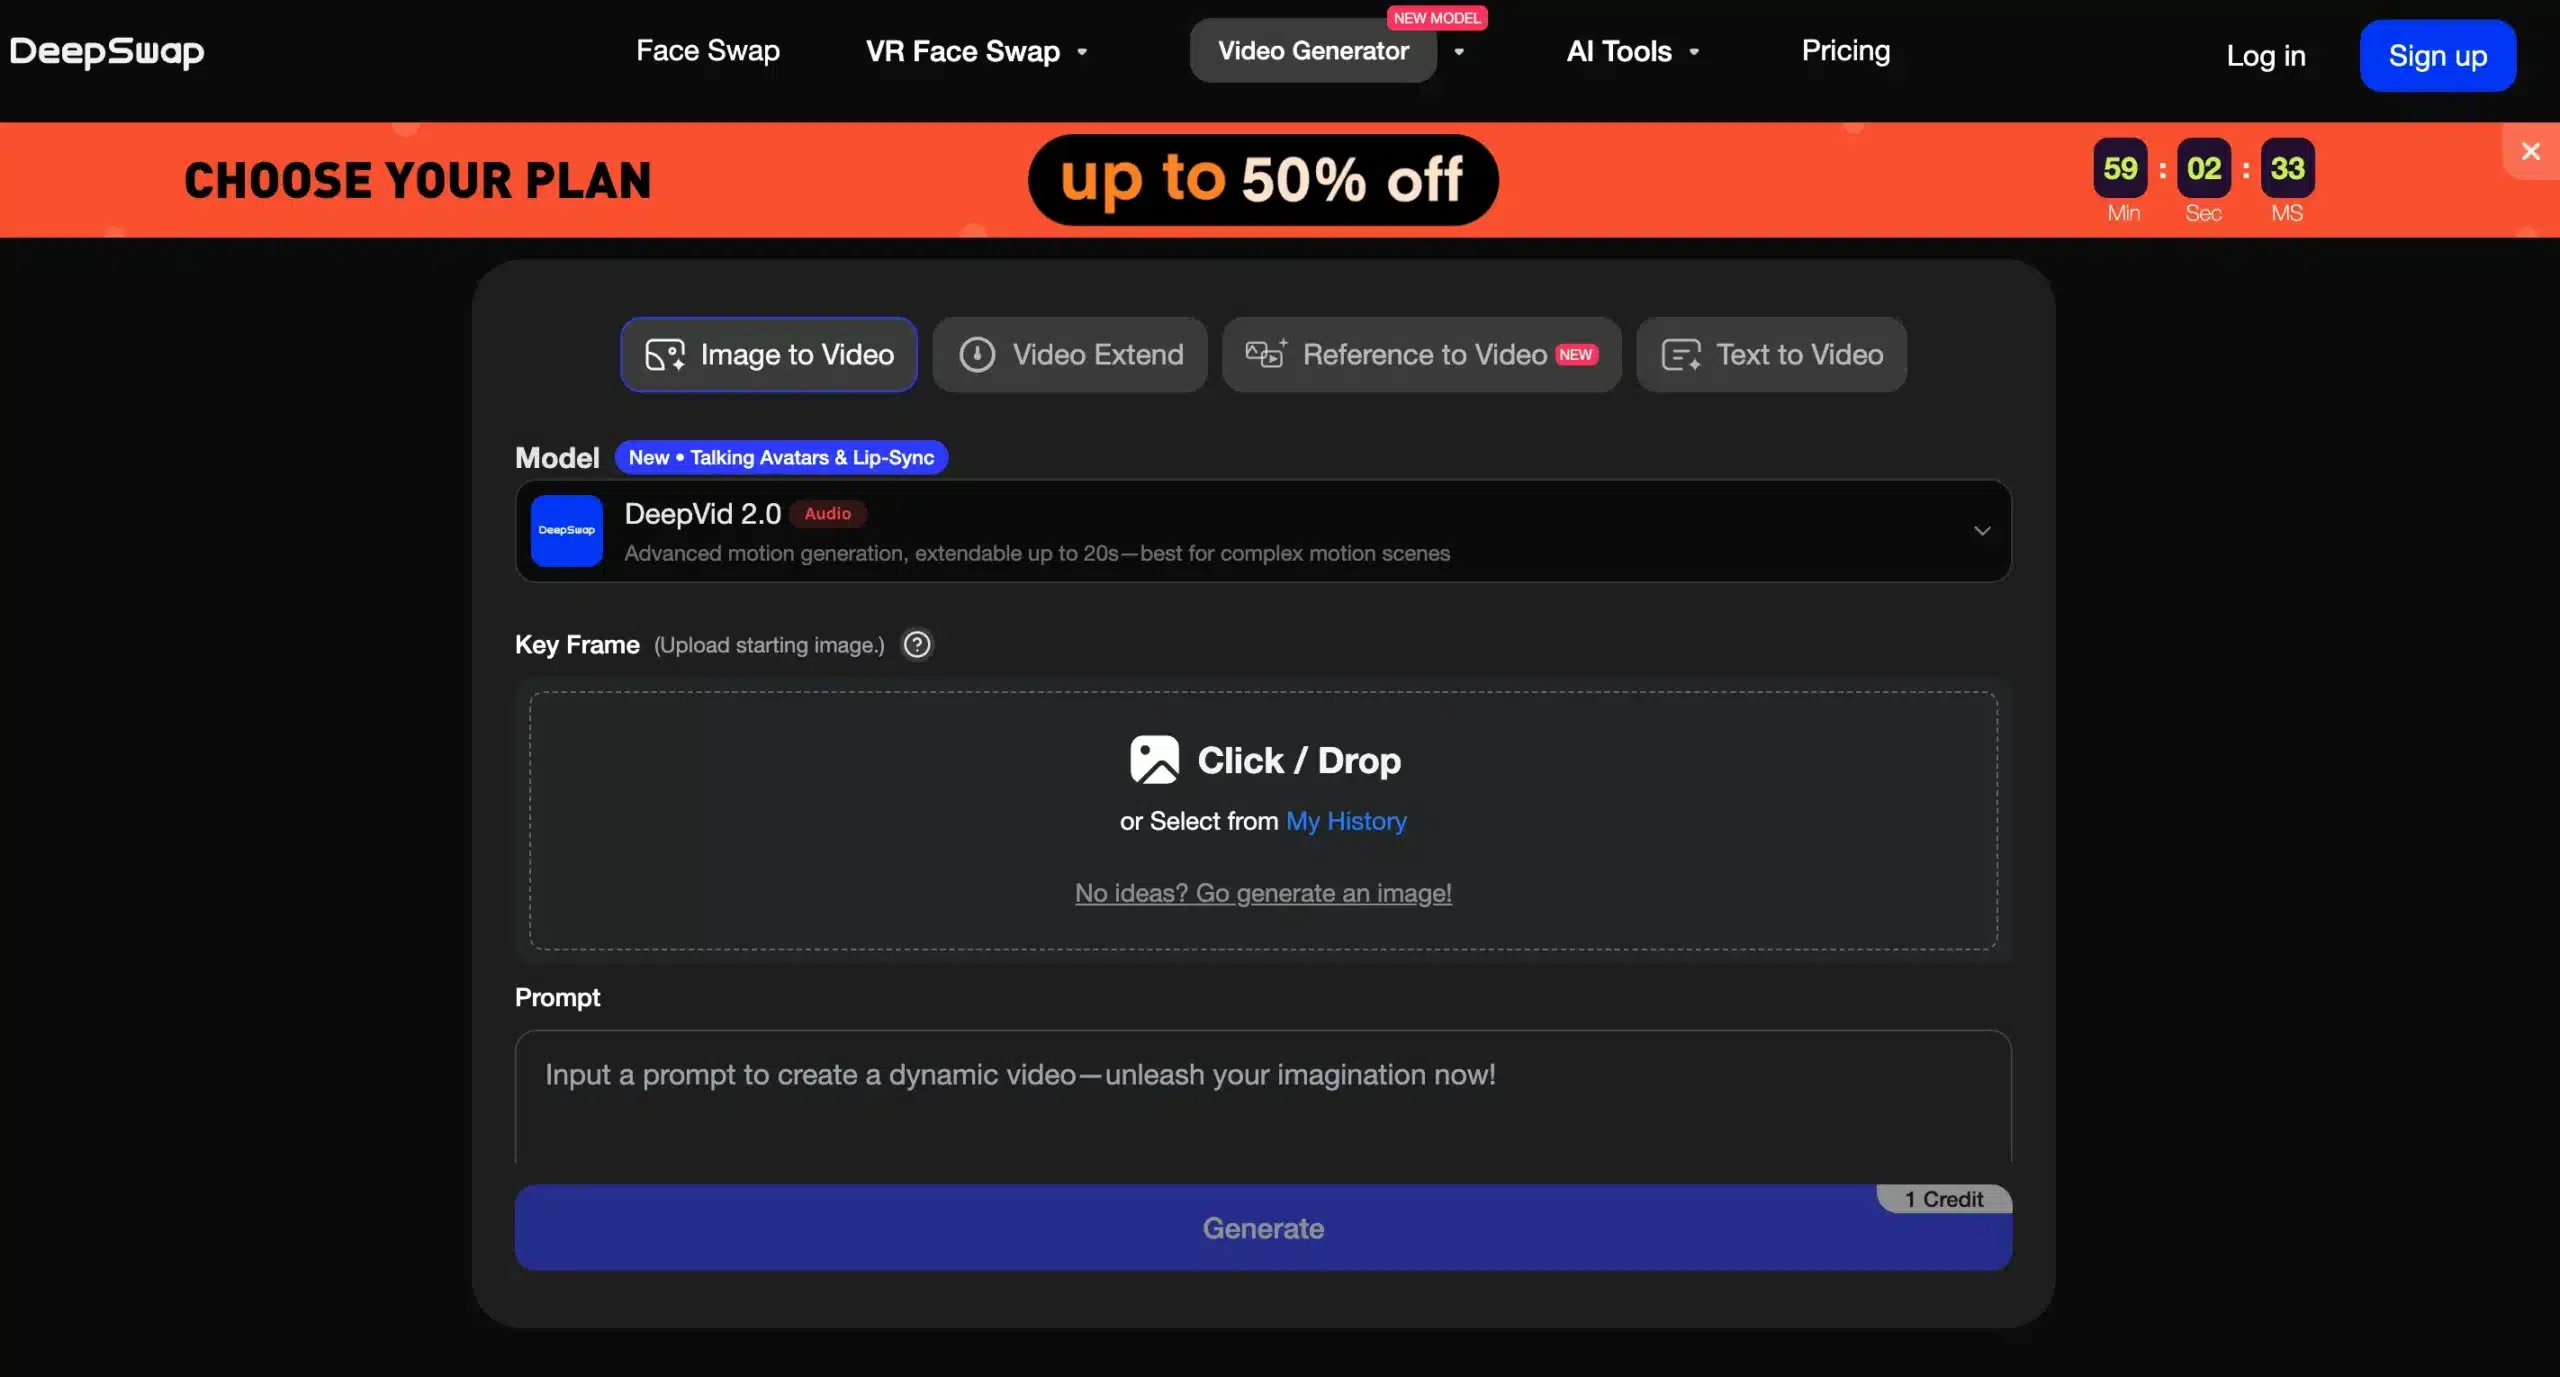Focus the Prompt text input field
The width and height of the screenshot is (2560, 1377).
(x=1263, y=1097)
